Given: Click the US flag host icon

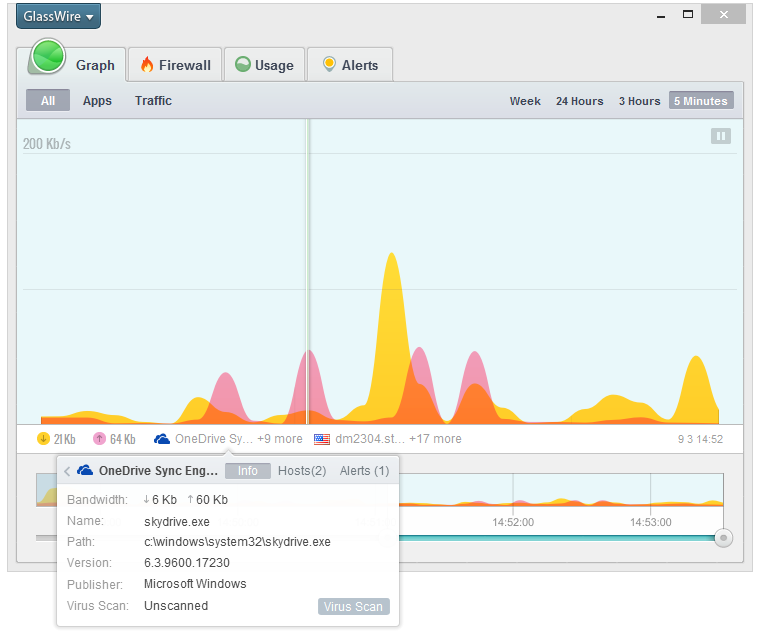Looking at the screenshot, I should coord(322,439).
